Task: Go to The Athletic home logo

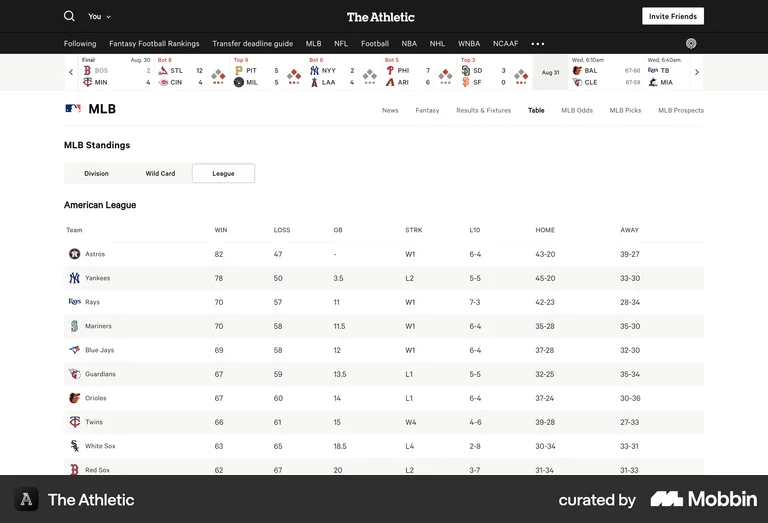Action: [x=381, y=17]
